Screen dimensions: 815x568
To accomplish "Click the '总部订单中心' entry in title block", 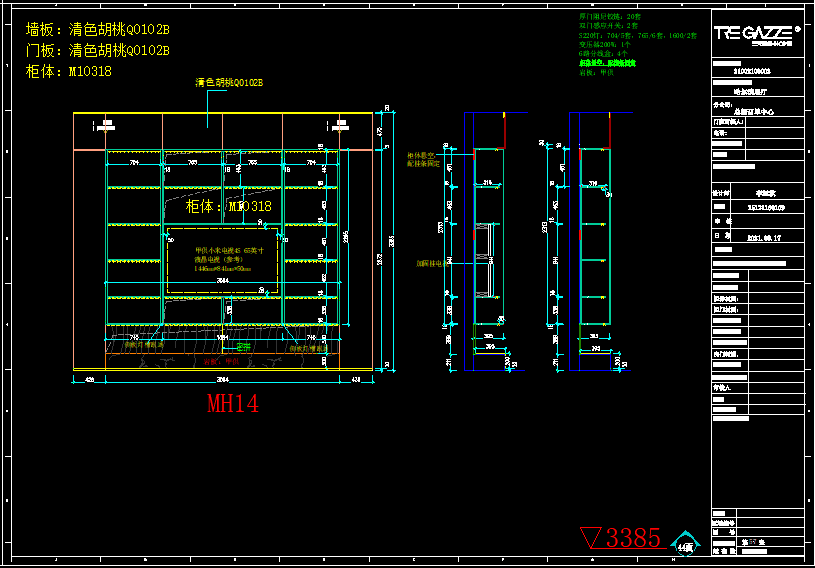I will click(x=753, y=112).
